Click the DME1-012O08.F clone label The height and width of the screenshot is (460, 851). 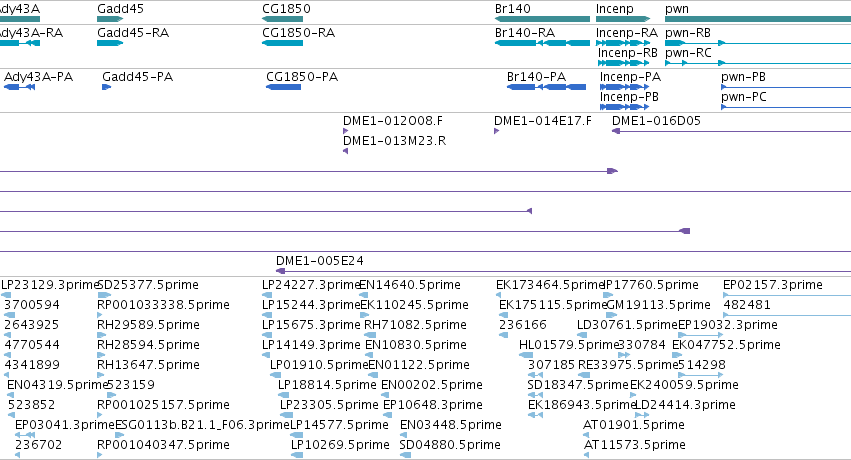(x=393, y=120)
